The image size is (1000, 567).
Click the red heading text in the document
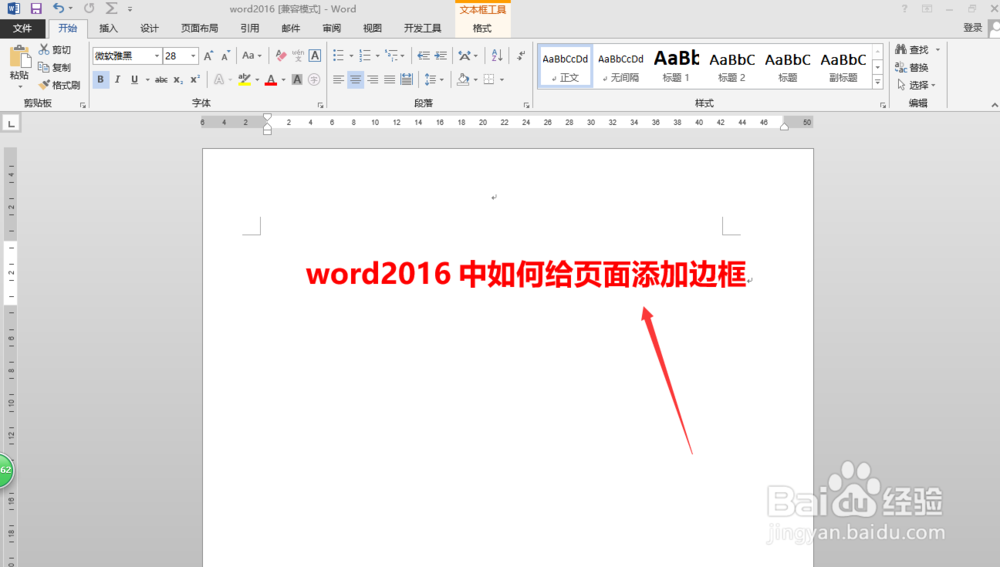coord(526,274)
